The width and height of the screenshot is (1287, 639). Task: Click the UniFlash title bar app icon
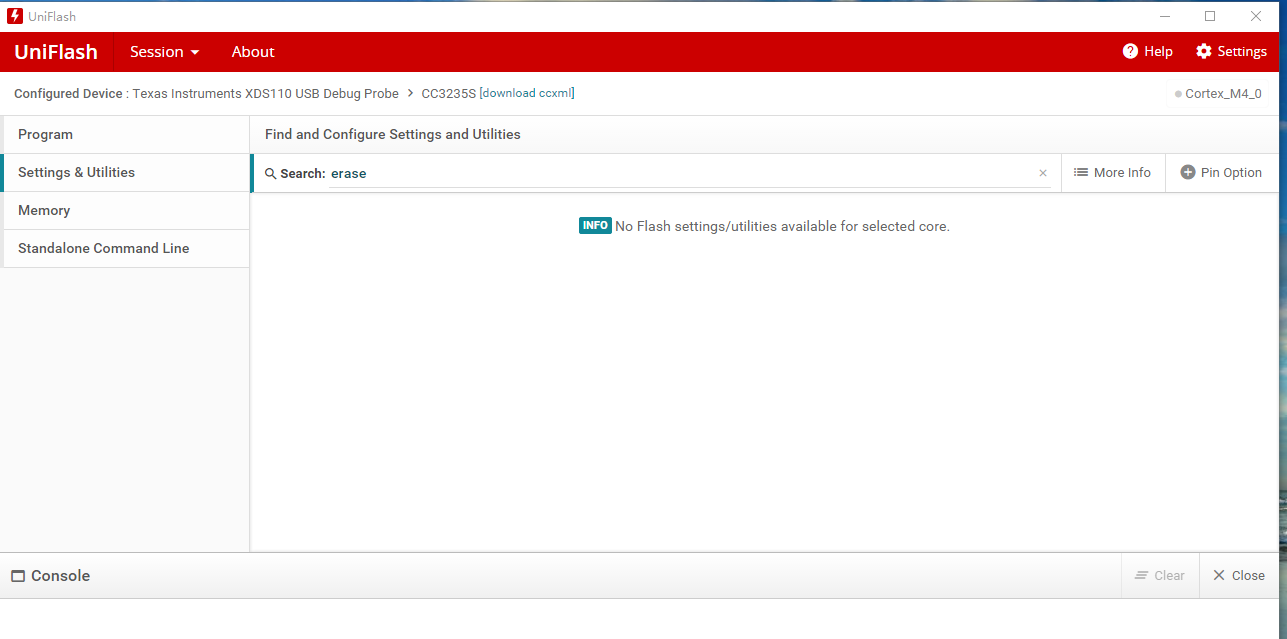click(x=15, y=16)
